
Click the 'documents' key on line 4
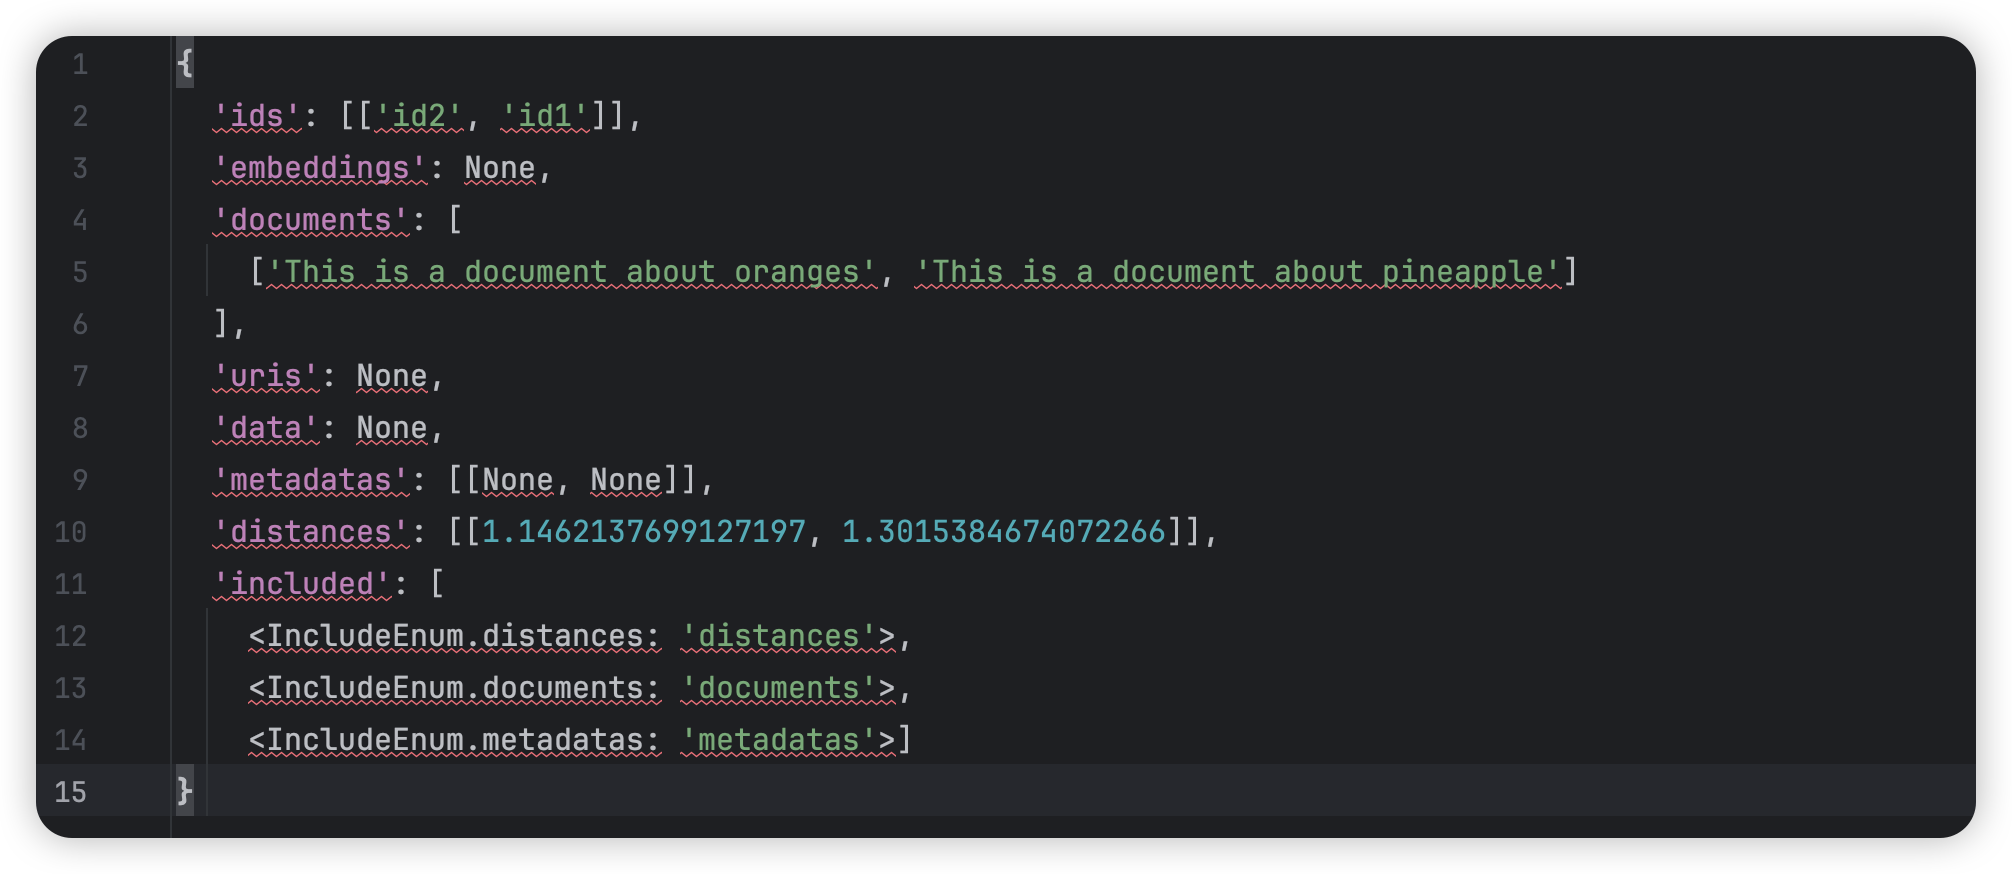click(311, 220)
